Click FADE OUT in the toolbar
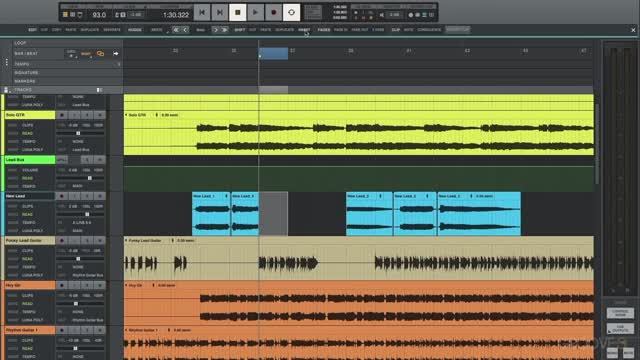The height and width of the screenshot is (360, 640). pos(360,30)
